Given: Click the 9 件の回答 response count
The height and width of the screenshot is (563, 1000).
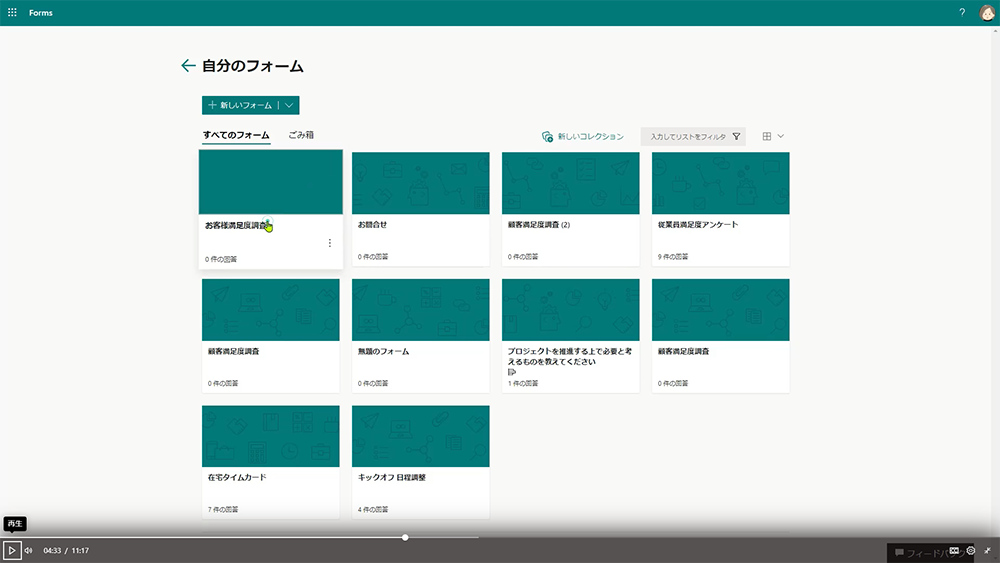Looking at the screenshot, I should click(673, 257).
